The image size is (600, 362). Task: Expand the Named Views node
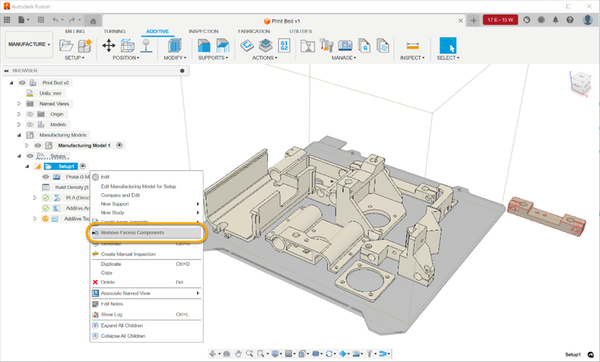pos(19,104)
